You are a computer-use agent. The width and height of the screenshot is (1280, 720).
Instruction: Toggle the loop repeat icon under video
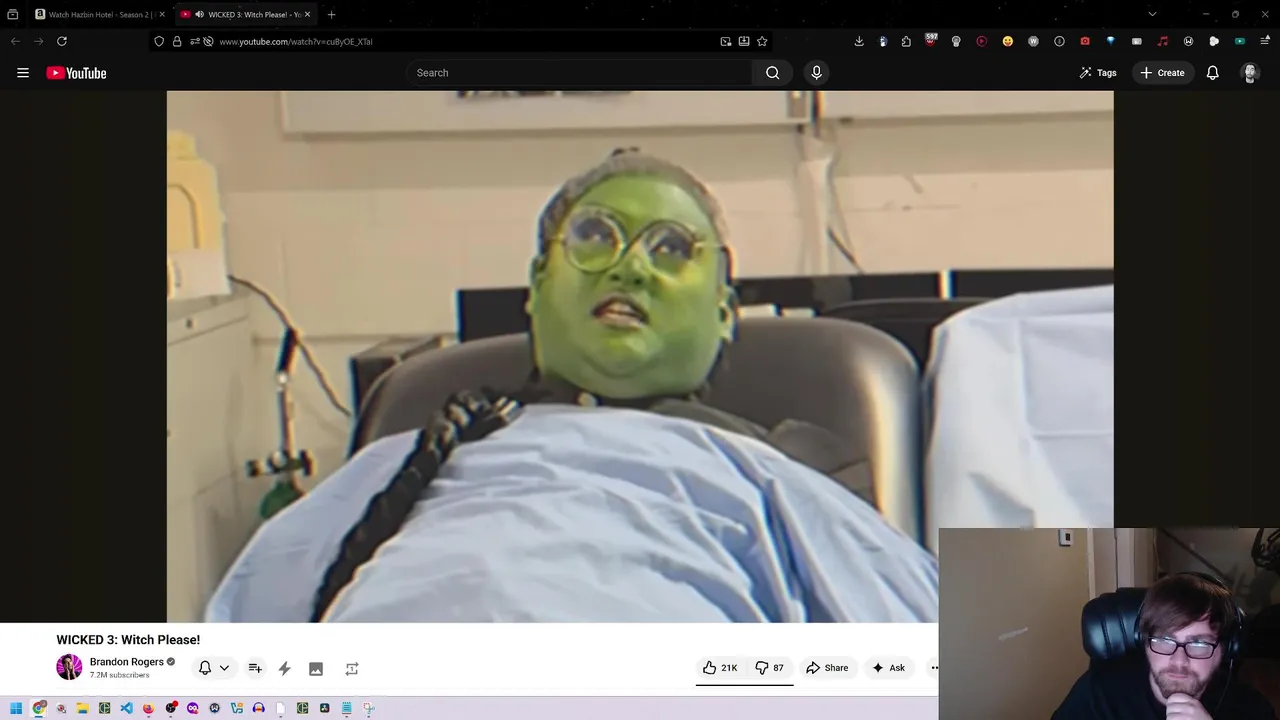click(352, 669)
